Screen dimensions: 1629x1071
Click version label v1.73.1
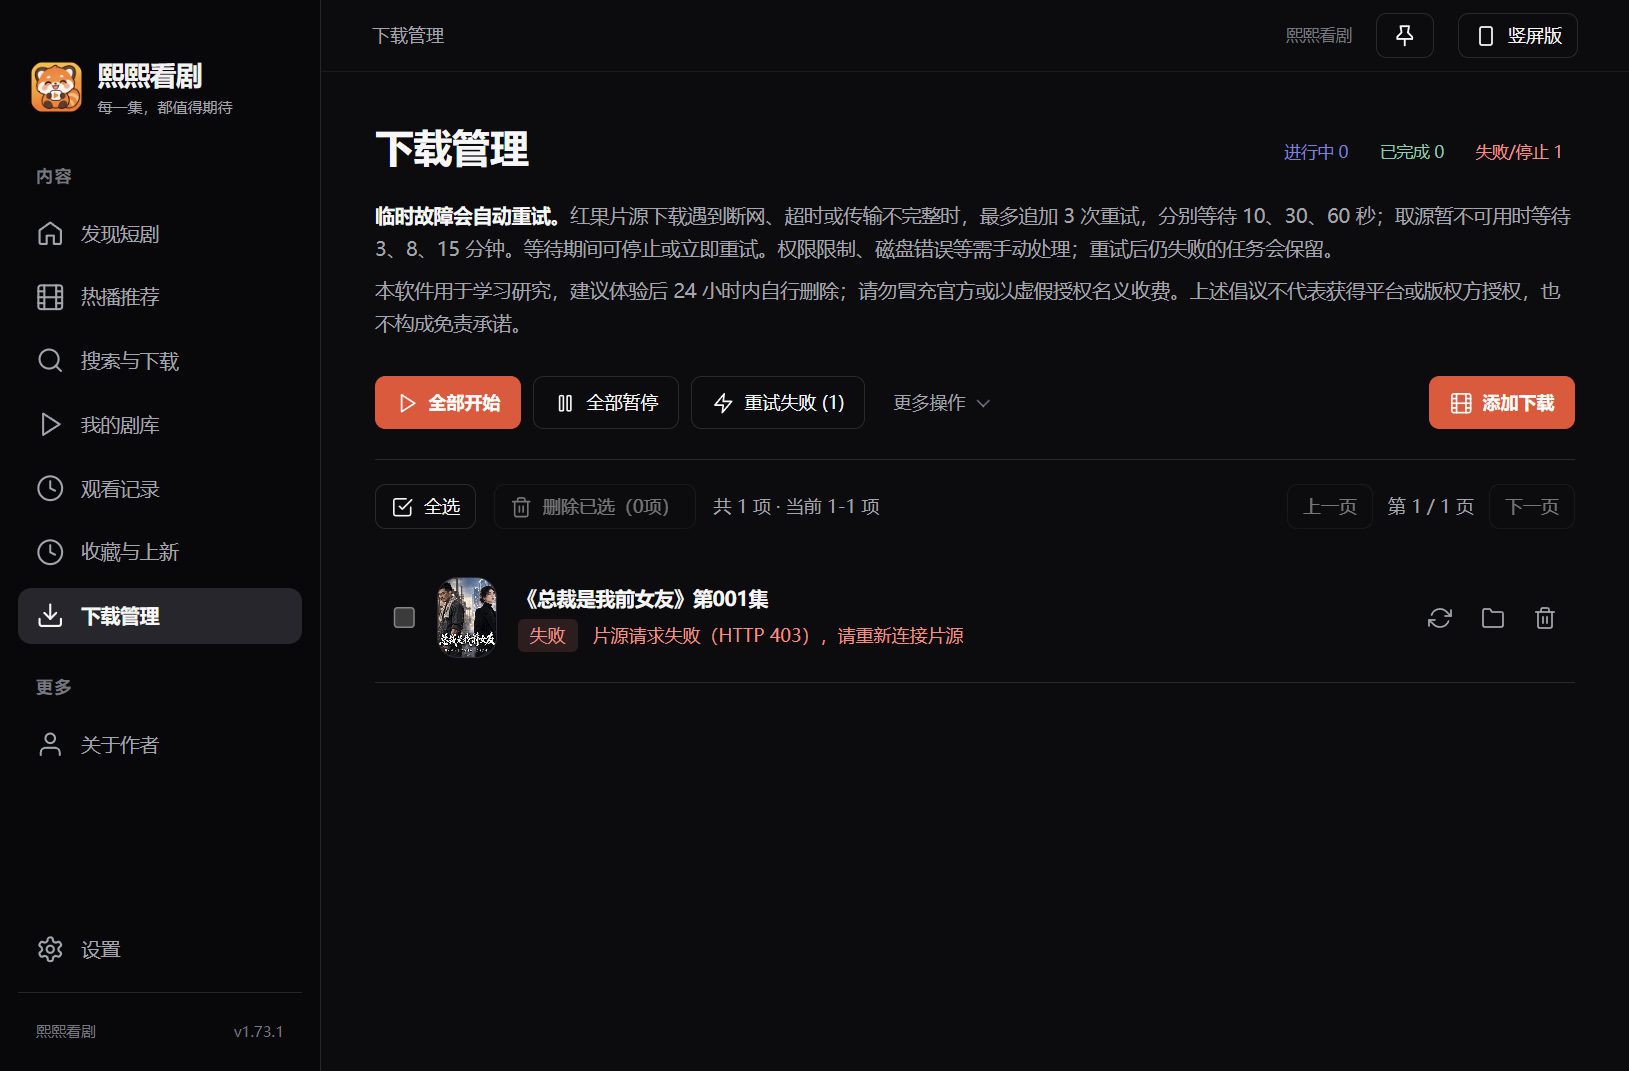click(x=258, y=1032)
